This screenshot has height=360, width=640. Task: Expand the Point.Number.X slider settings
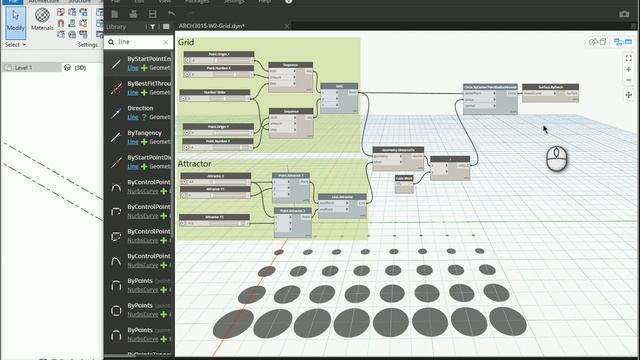(187, 75)
